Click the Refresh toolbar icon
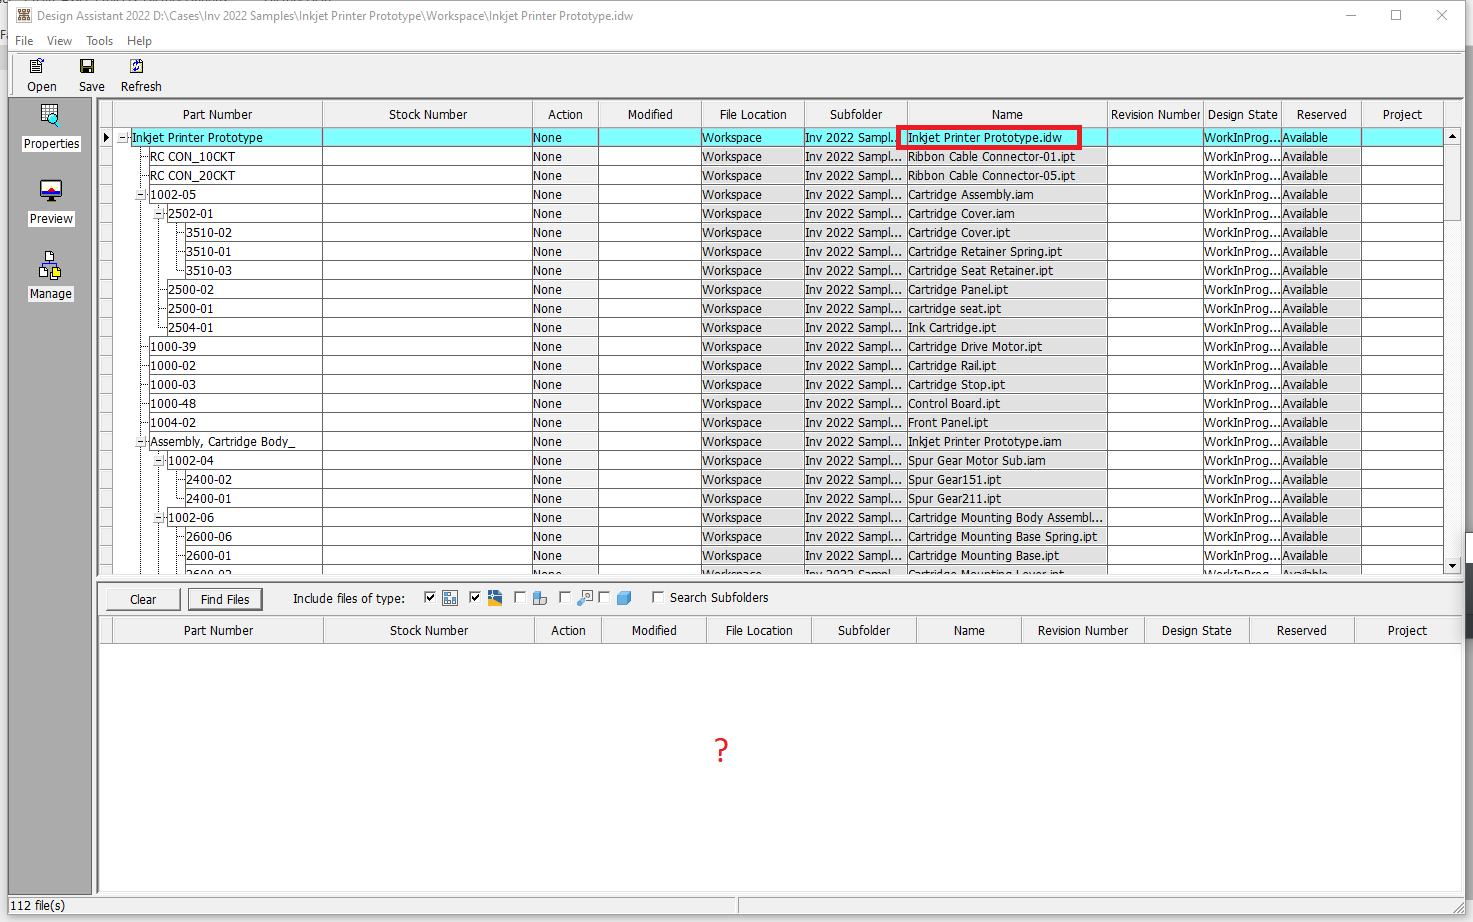1473x922 pixels. tap(140, 70)
